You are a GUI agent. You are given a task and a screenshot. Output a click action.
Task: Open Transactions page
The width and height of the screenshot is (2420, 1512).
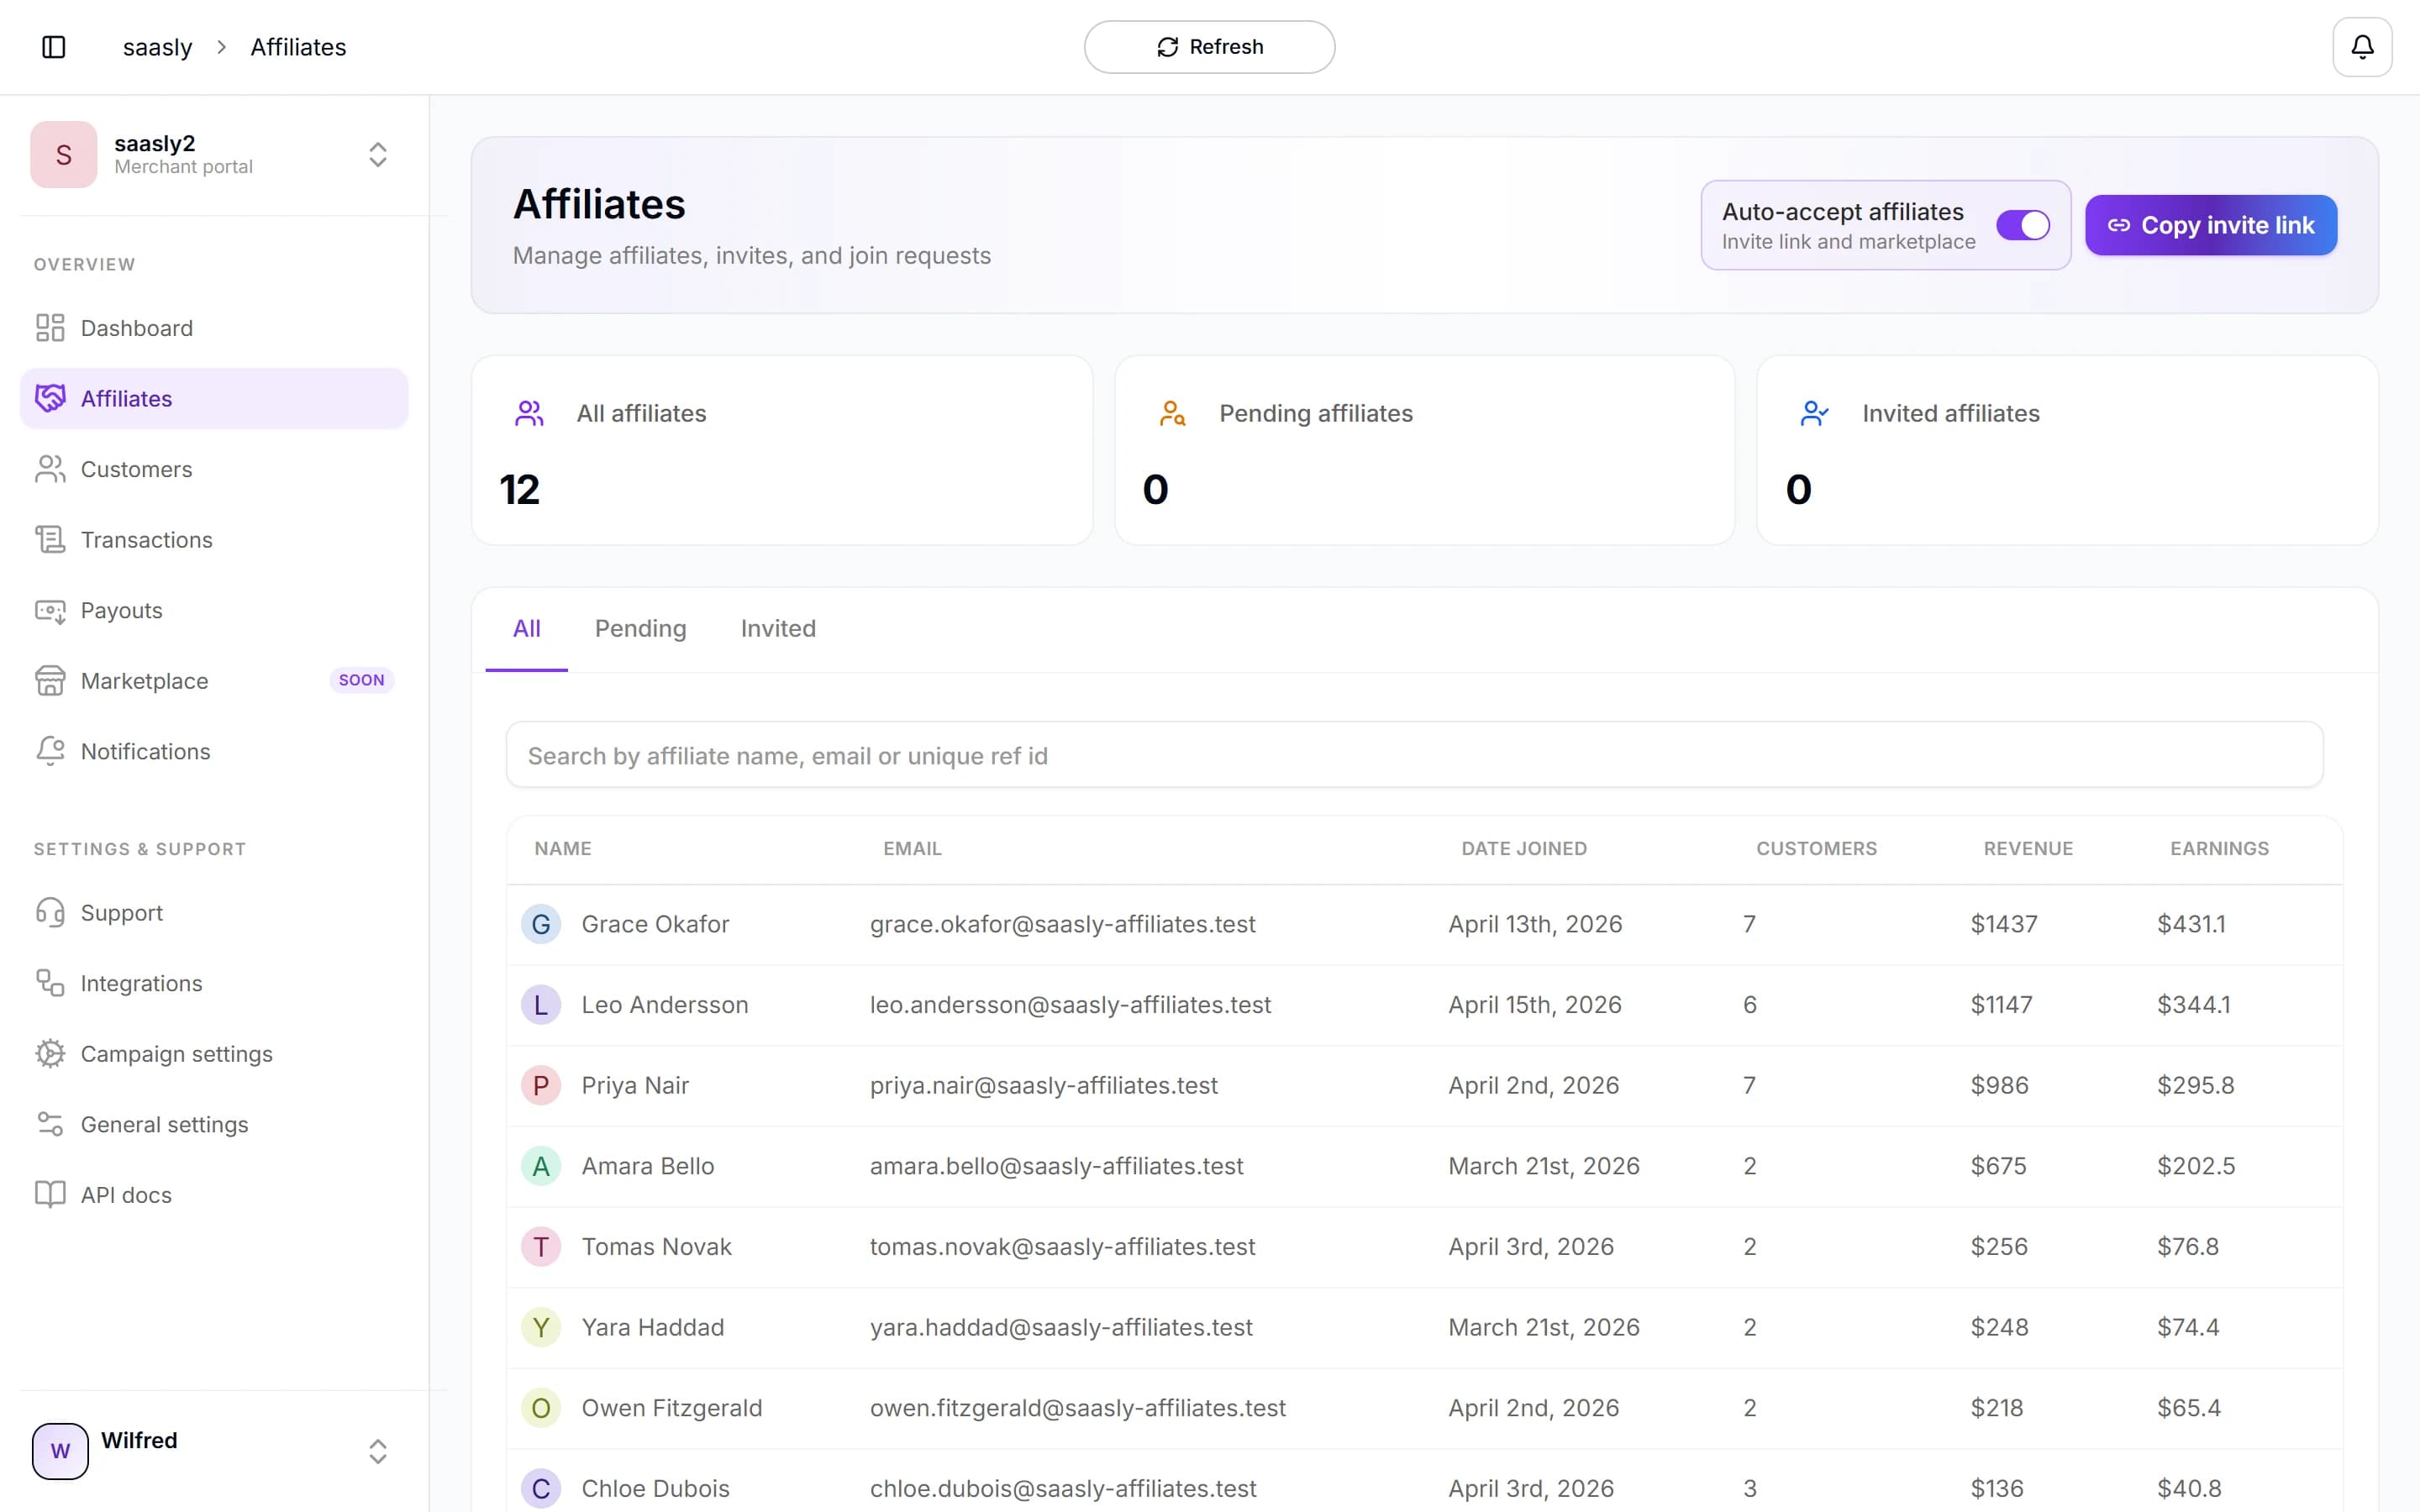pos(214,540)
